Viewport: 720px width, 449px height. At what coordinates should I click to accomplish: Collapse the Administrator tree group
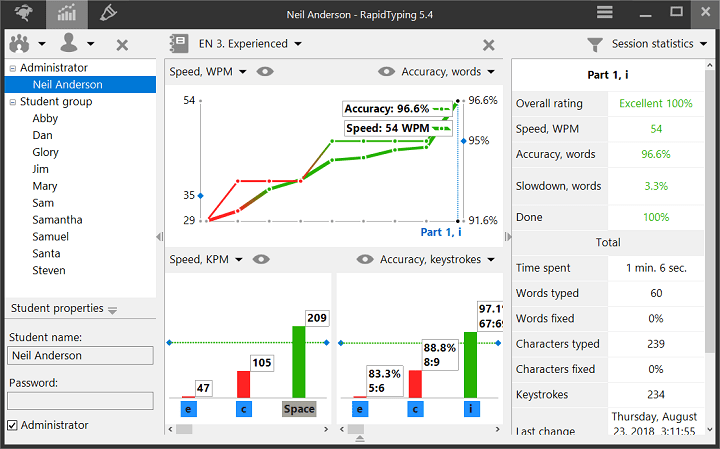[x=13, y=68]
